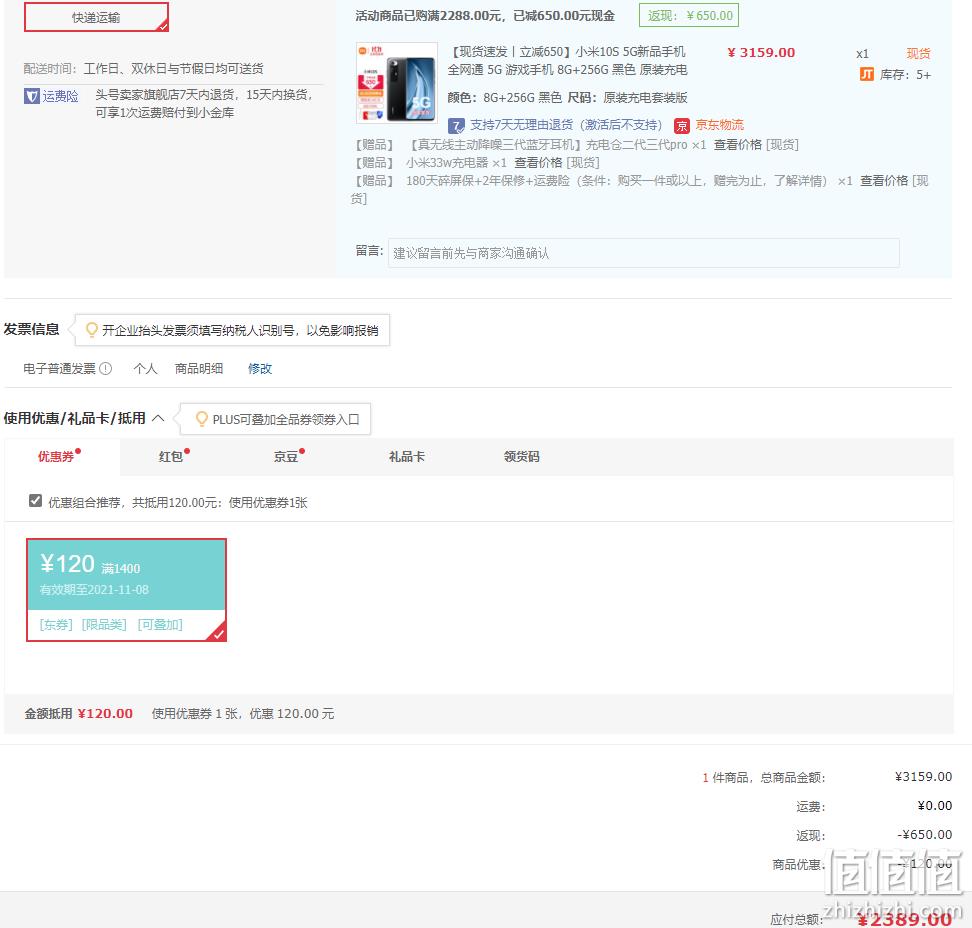Click the 7-day return badge icon

coord(456,126)
